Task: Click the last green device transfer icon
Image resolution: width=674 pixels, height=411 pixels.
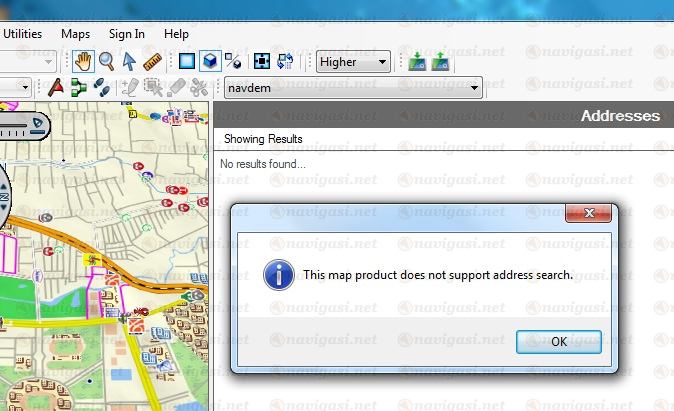Action: click(440, 62)
